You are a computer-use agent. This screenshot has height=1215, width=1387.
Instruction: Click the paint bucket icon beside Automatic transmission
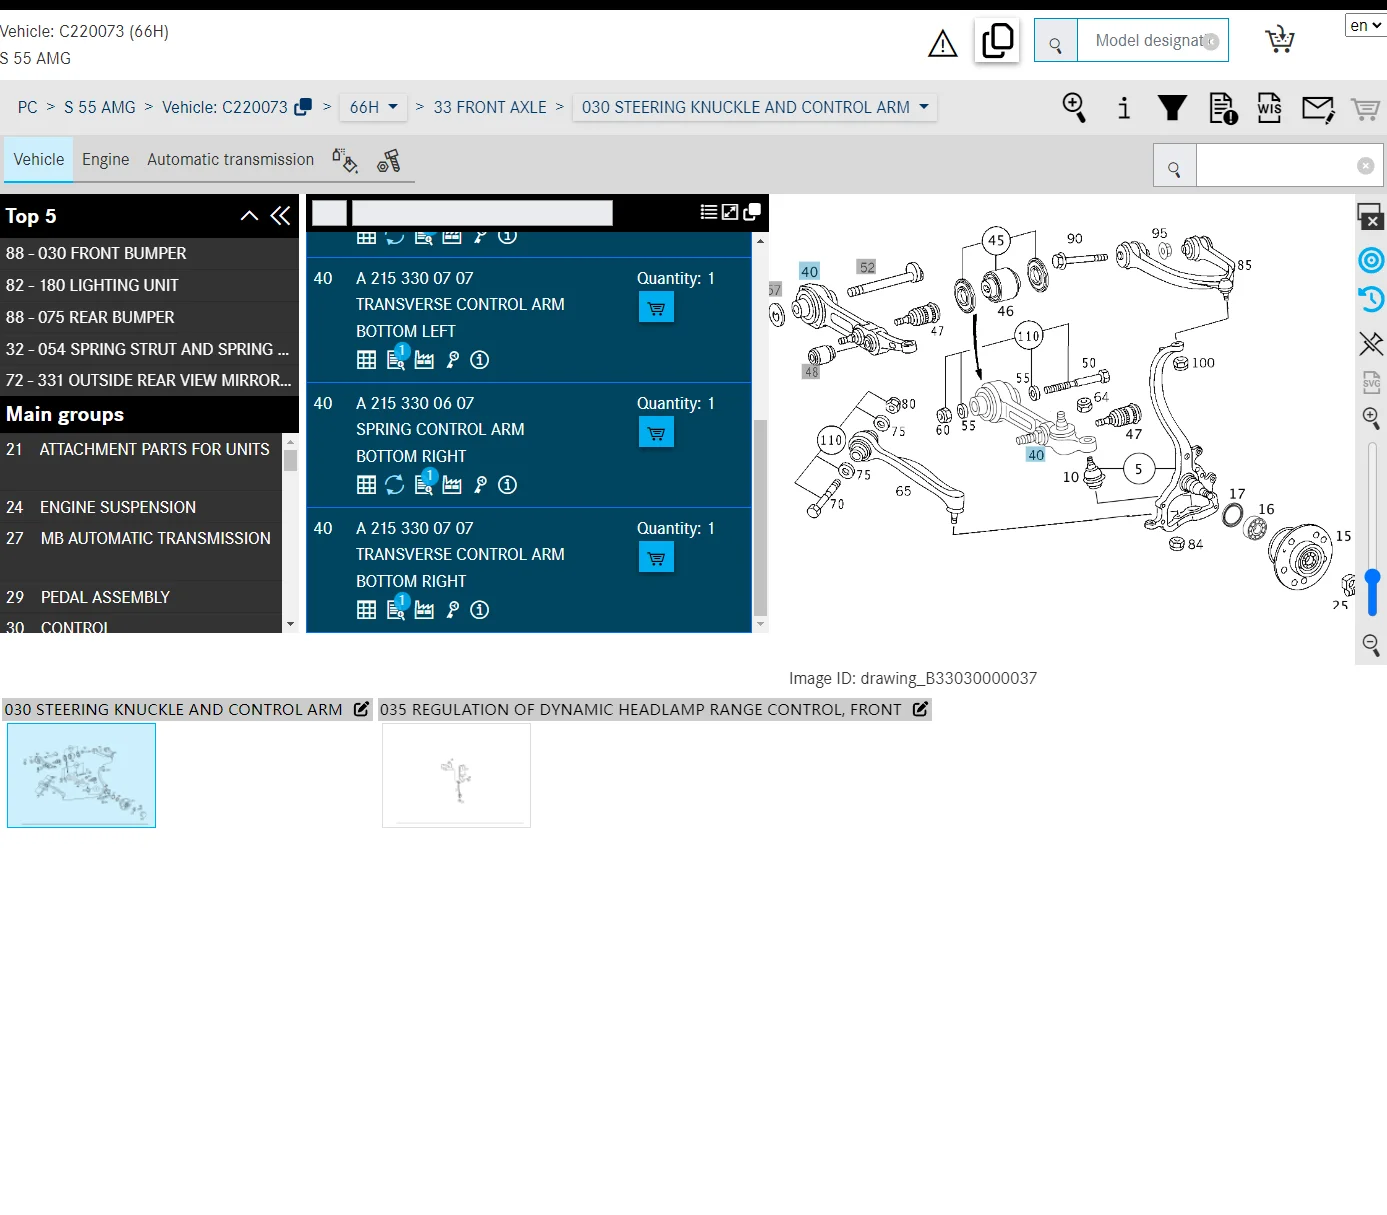(345, 161)
